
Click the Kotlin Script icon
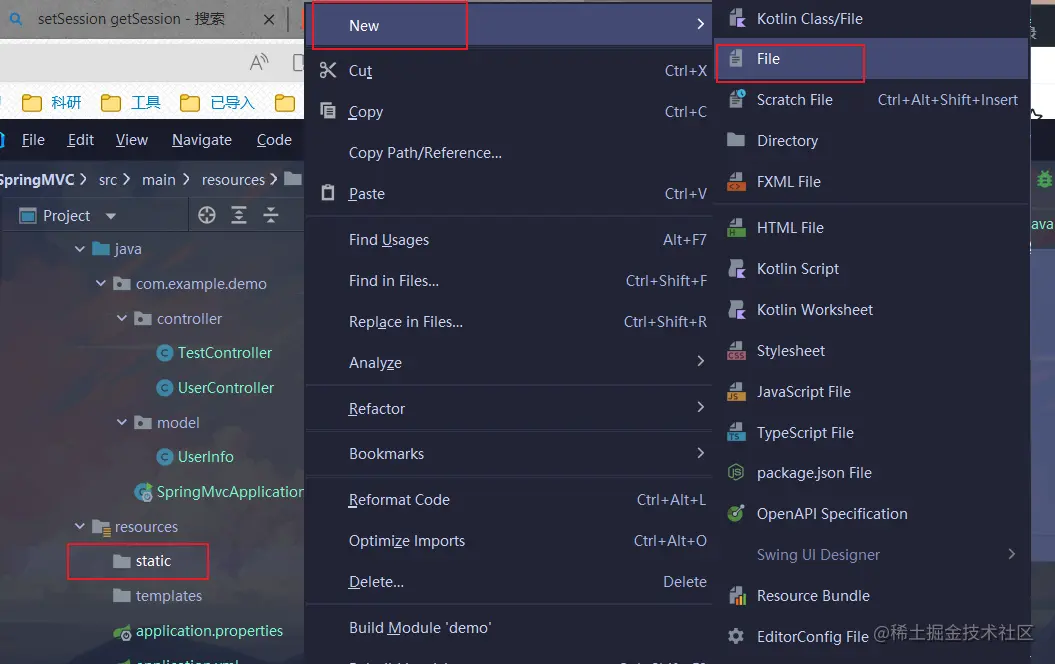click(x=737, y=269)
